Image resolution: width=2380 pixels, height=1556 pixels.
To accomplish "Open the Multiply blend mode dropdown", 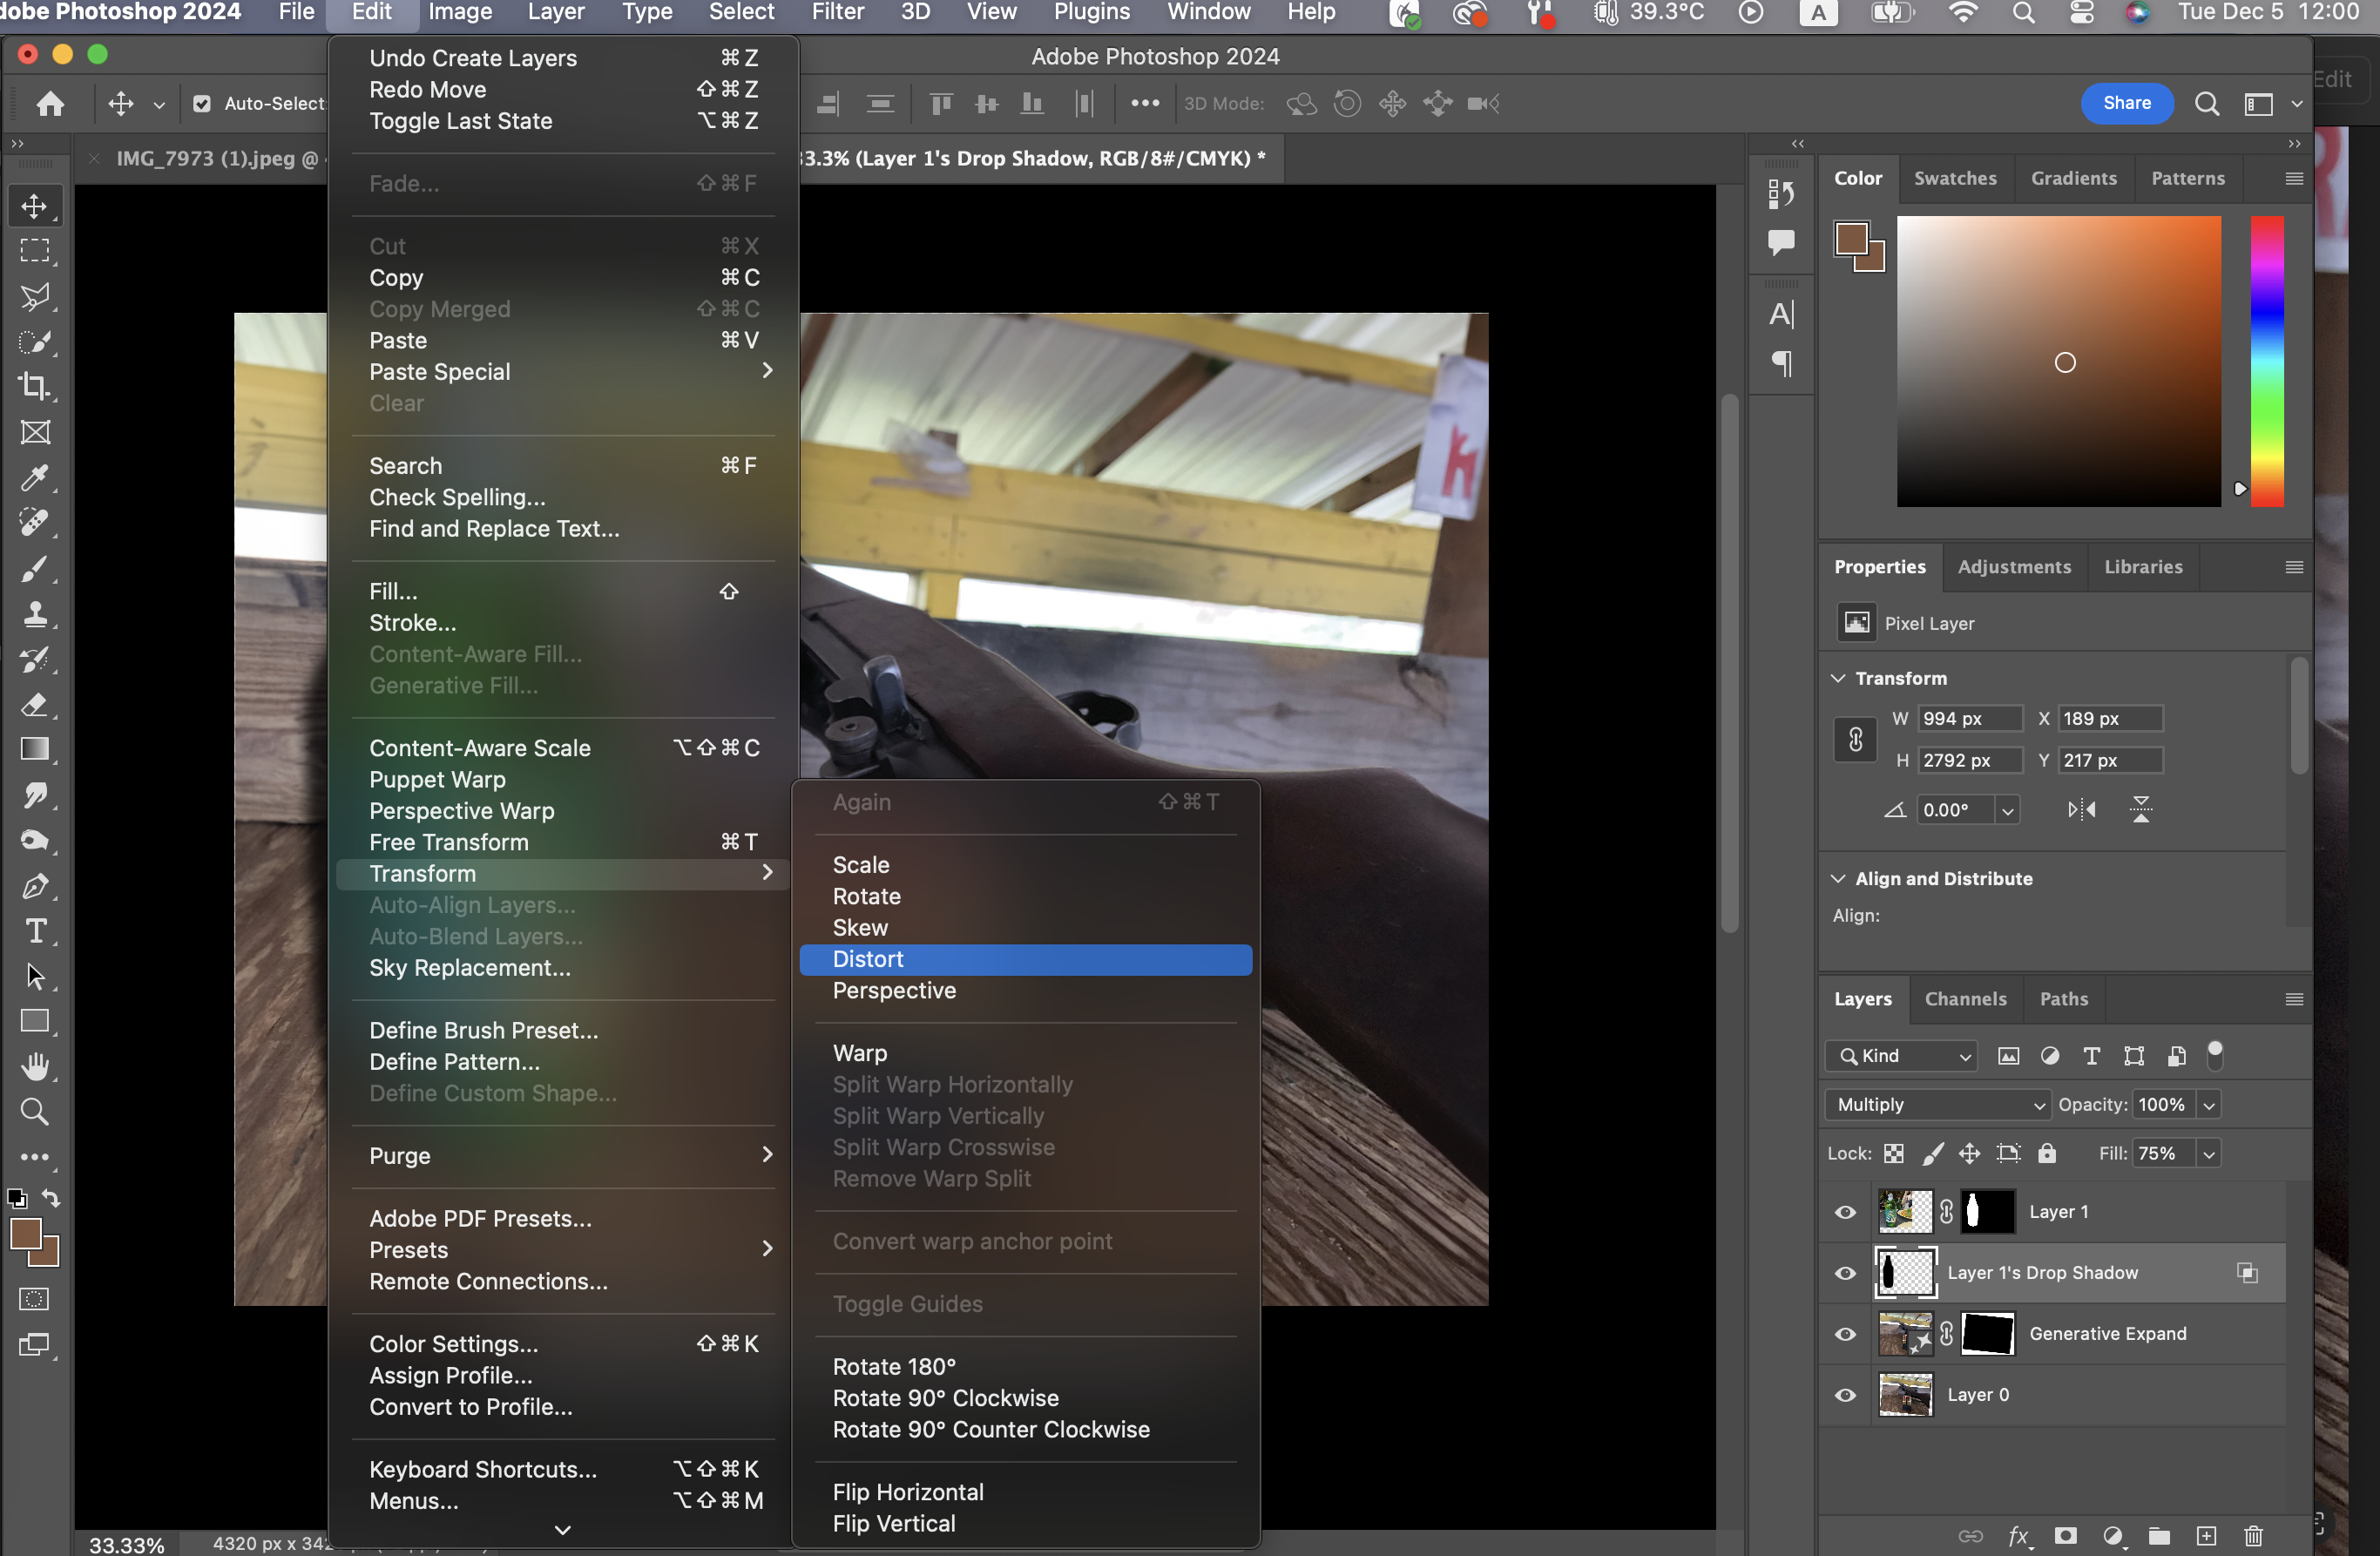I will tap(1937, 1104).
